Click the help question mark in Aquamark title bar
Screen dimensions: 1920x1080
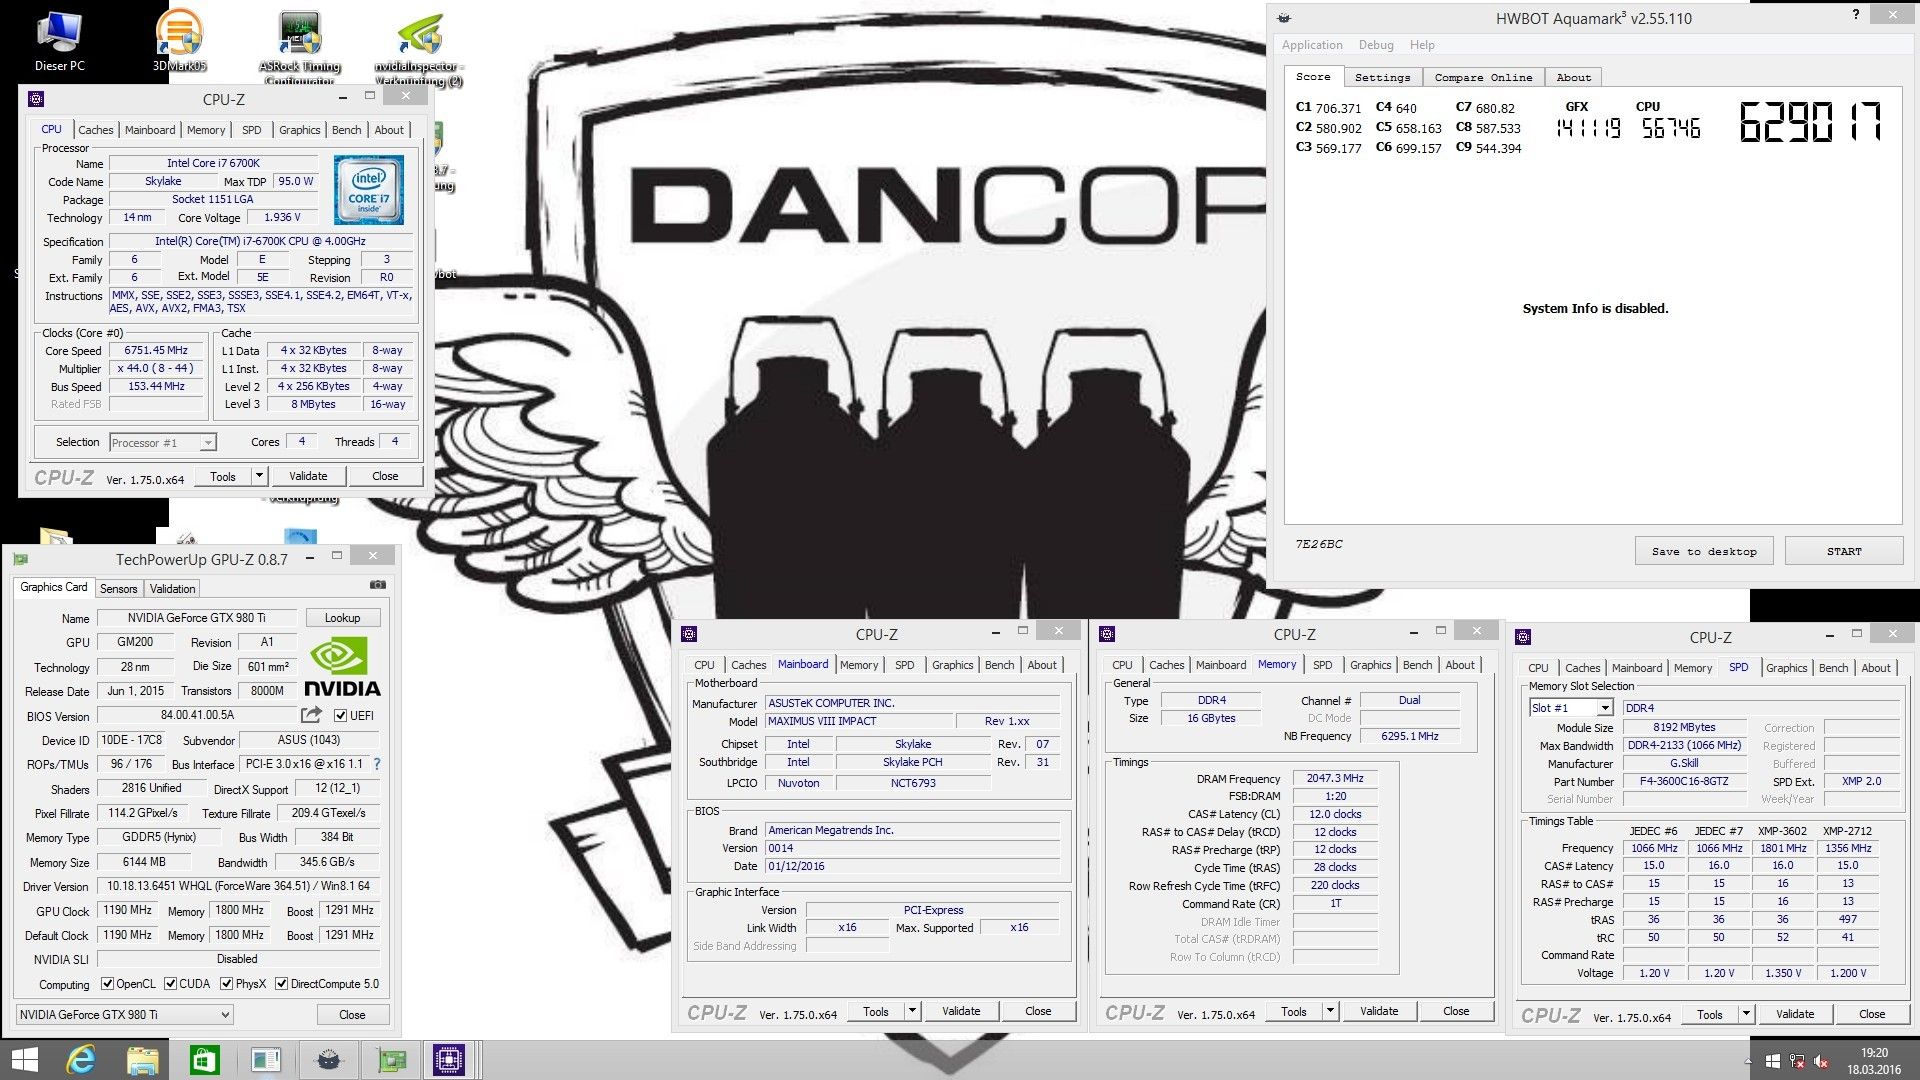point(1856,15)
